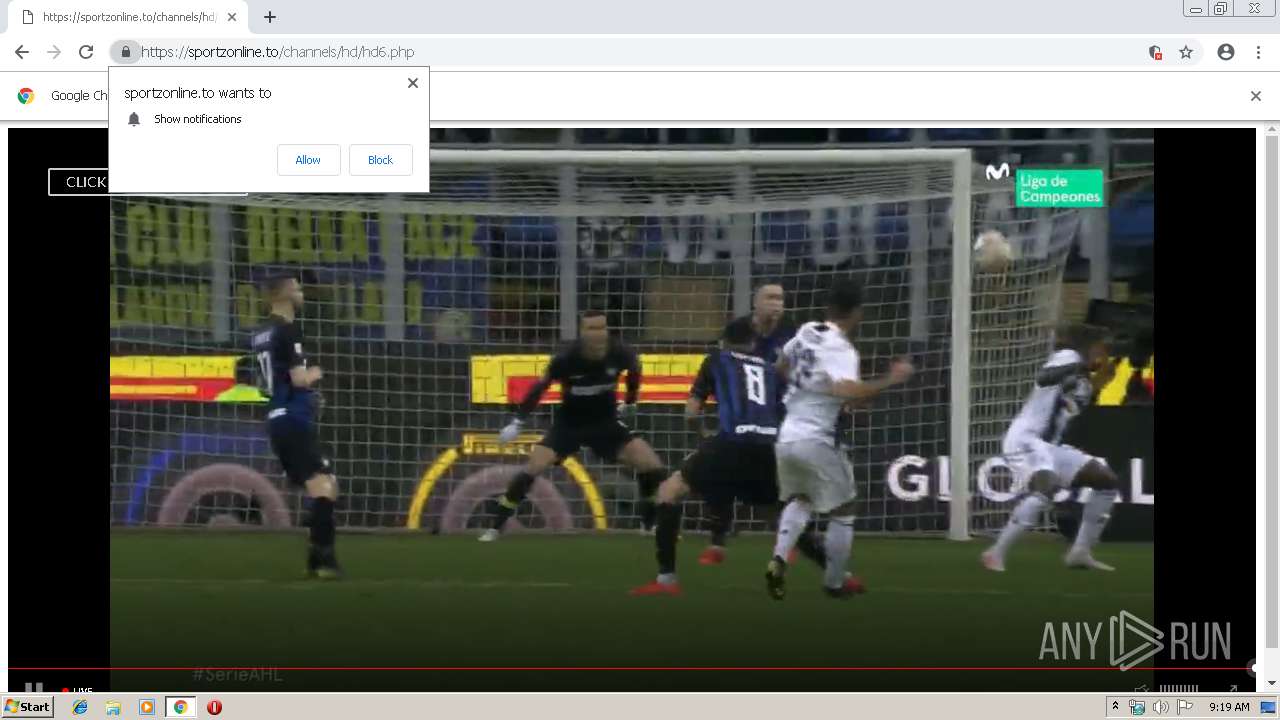Image resolution: width=1280 pixels, height=720 pixels.
Task: Open the Action Center flag icon
Action: coord(1184,707)
